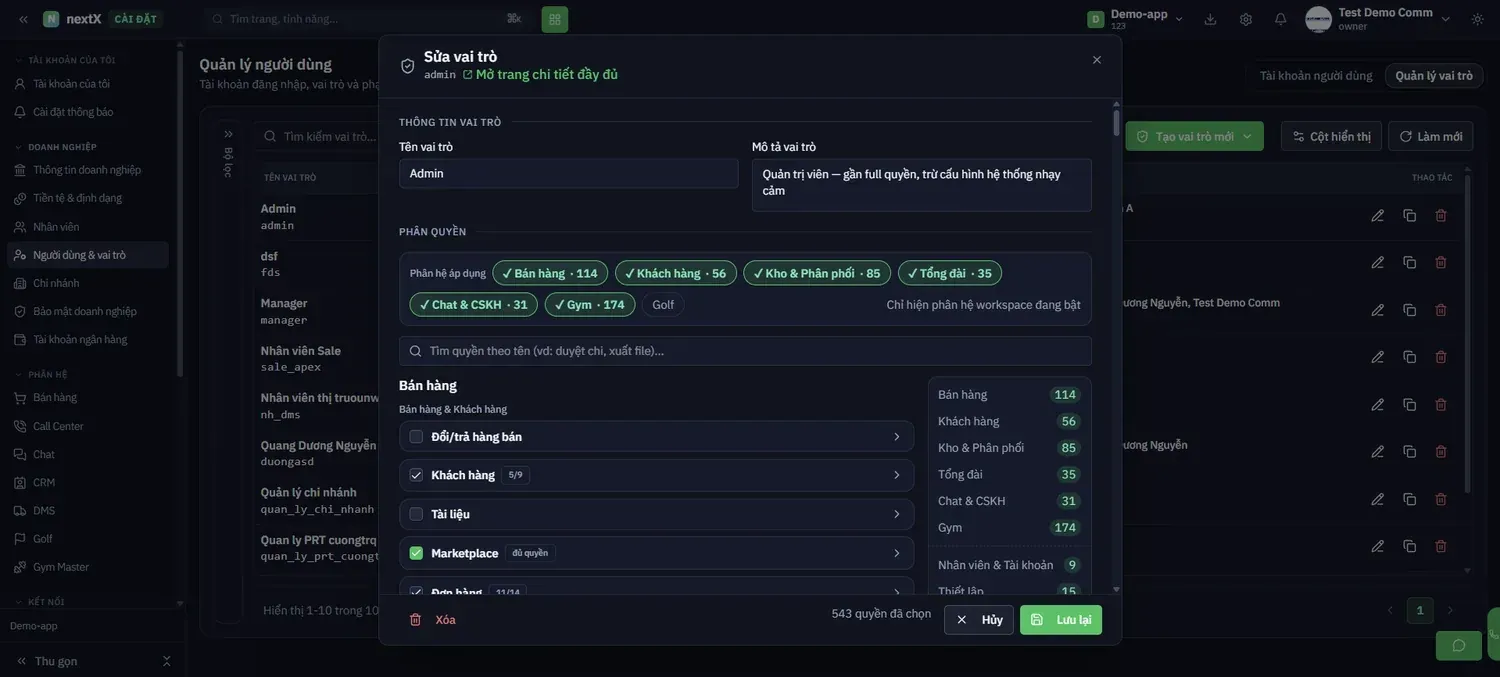Click the dialog's vertical scrollbar
This screenshot has width=1500, height=677.
pyautogui.click(x=1116, y=123)
